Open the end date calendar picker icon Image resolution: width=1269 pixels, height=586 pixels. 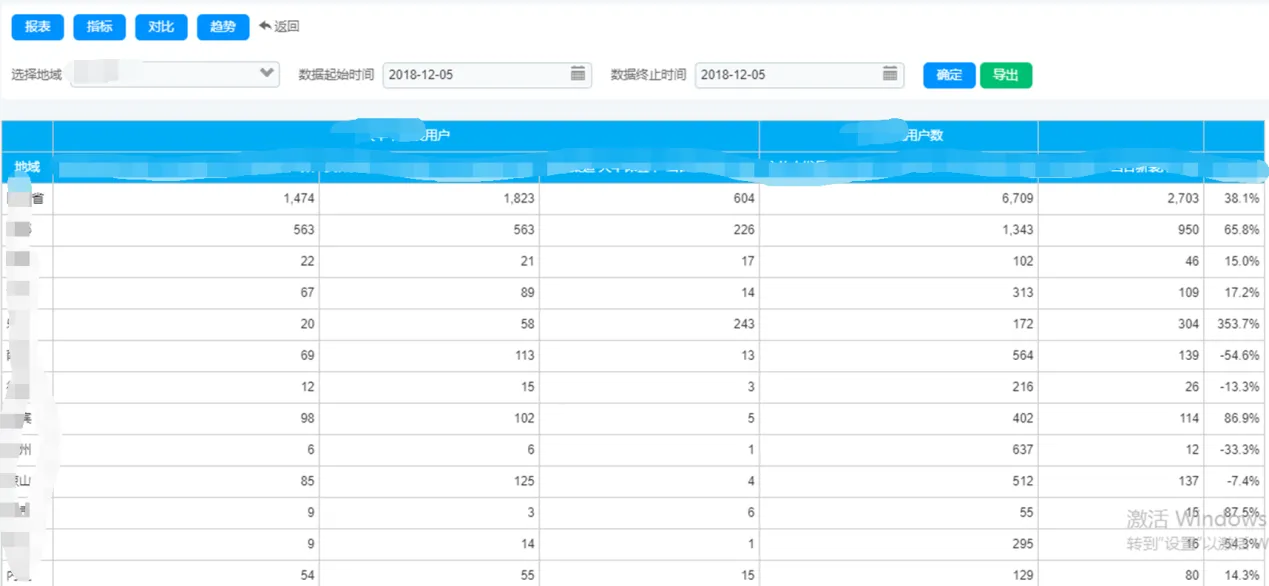[890, 74]
